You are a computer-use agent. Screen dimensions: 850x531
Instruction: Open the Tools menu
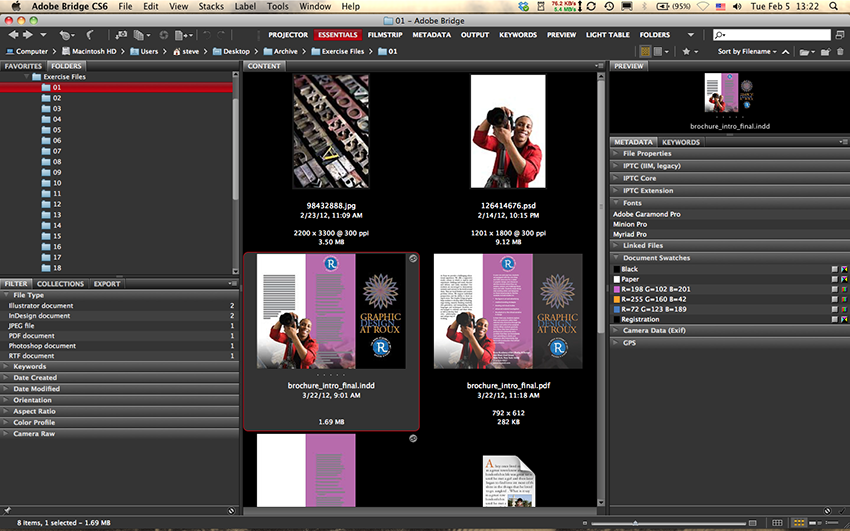[278, 7]
